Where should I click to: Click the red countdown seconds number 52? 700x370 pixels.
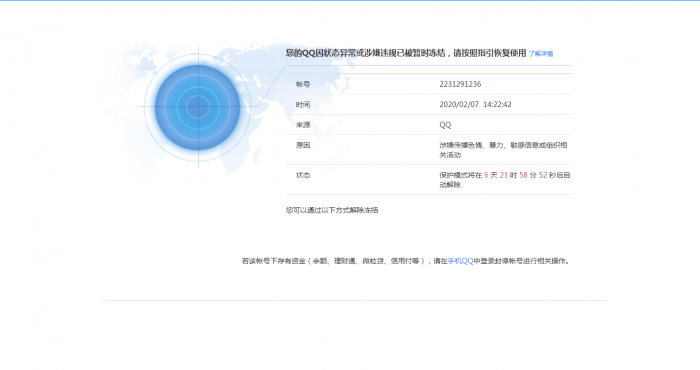click(543, 175)
